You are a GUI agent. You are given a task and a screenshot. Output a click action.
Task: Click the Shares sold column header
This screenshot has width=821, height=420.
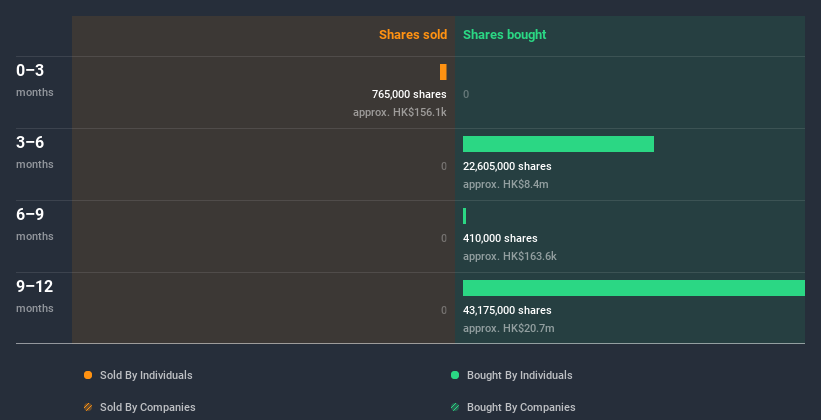[x=413, y=35]
